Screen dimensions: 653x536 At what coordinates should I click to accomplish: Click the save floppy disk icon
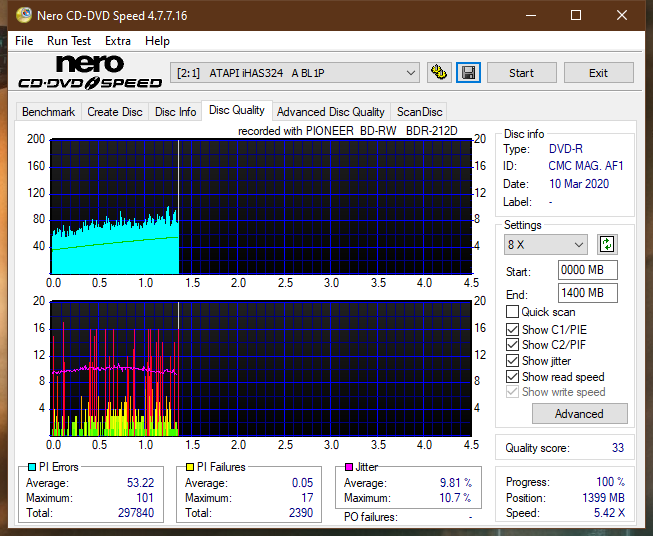point(468,73)
